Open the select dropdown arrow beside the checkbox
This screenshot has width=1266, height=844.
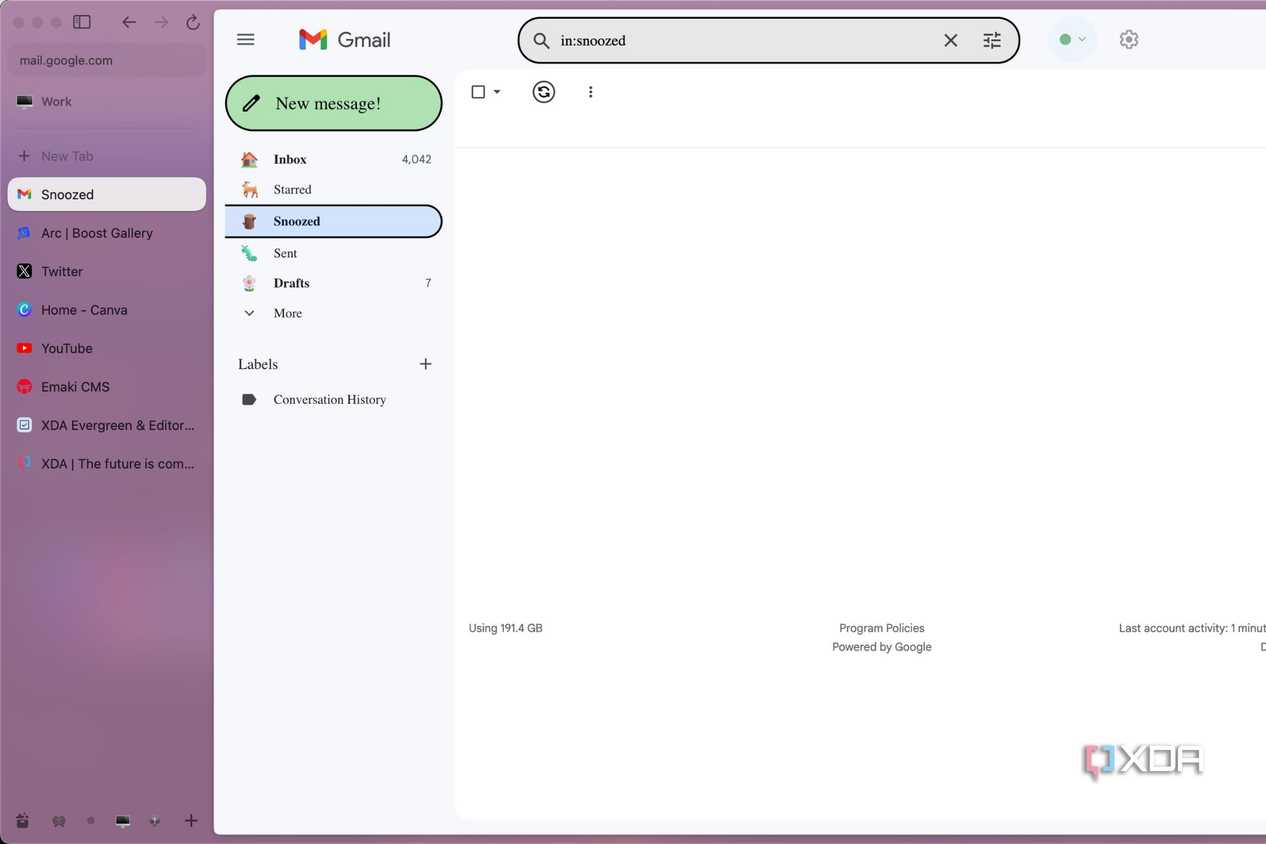(x=497, y=92)
